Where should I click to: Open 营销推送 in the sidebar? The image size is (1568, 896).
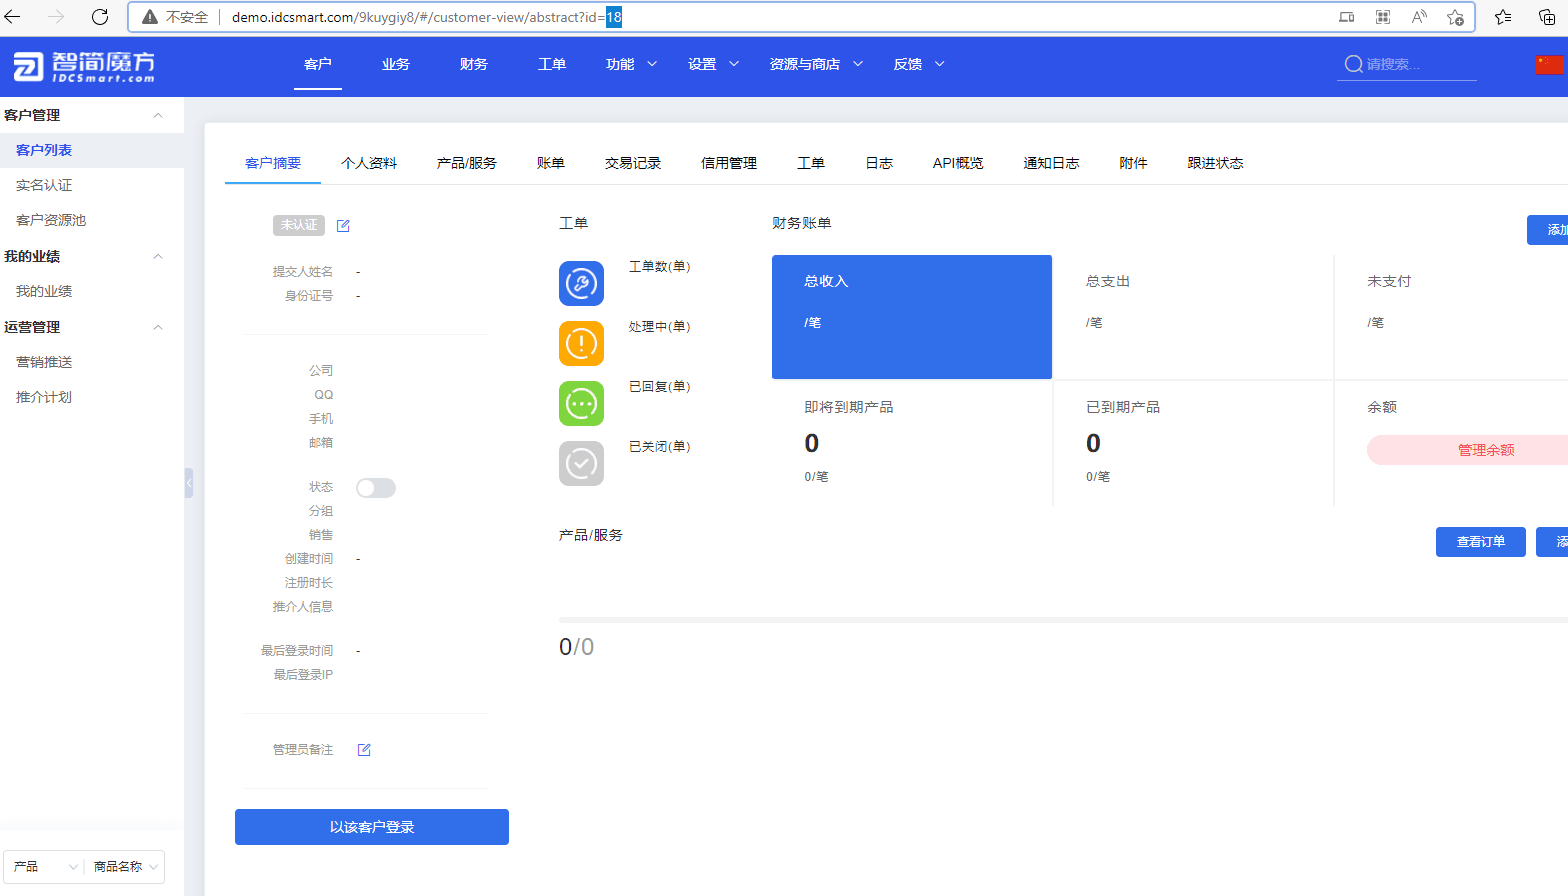coord(44,362)
